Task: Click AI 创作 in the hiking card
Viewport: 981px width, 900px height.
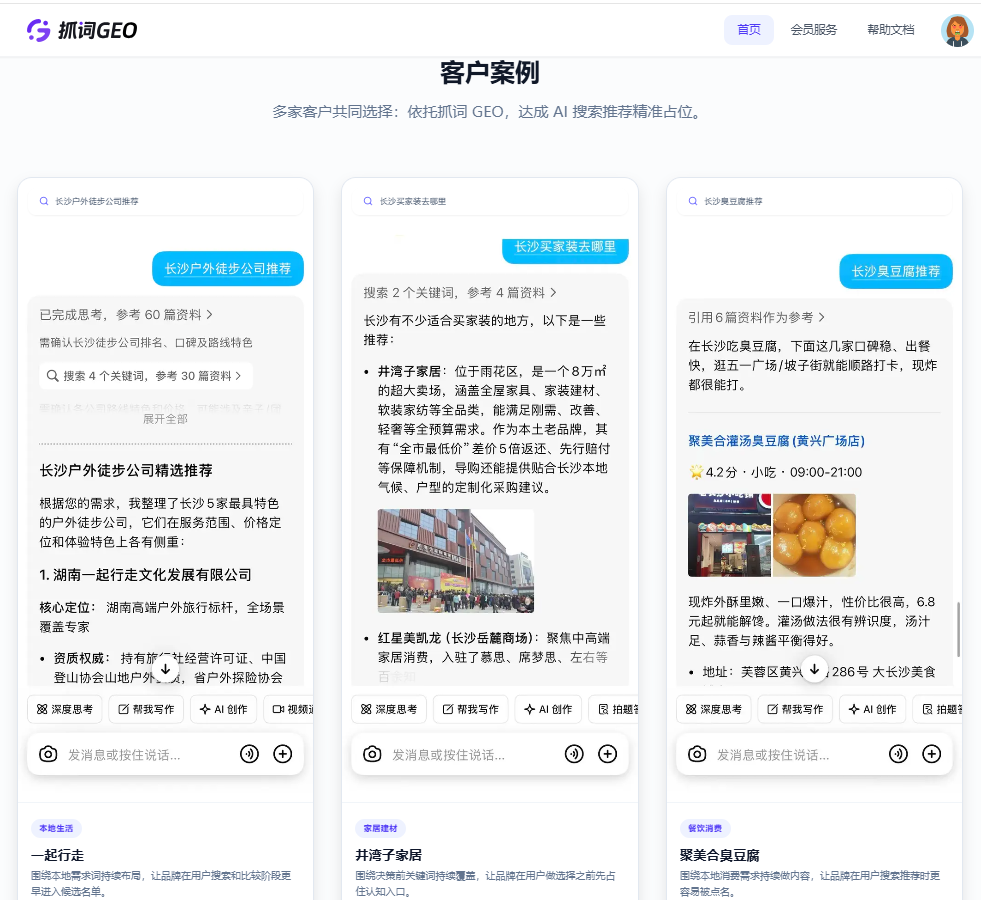Action: point(223,709)
